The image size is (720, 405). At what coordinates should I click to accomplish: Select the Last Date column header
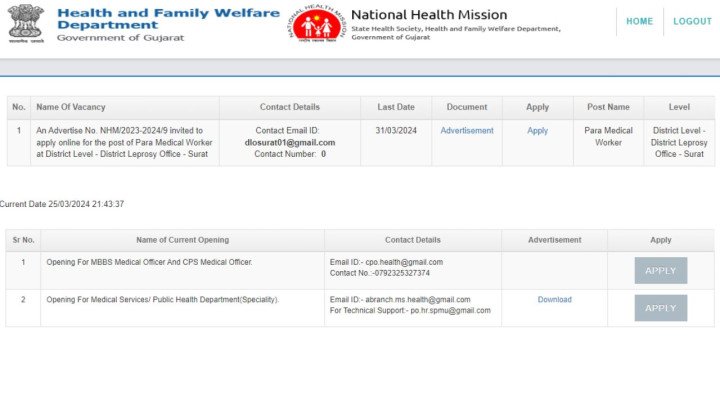pos(395,107)
